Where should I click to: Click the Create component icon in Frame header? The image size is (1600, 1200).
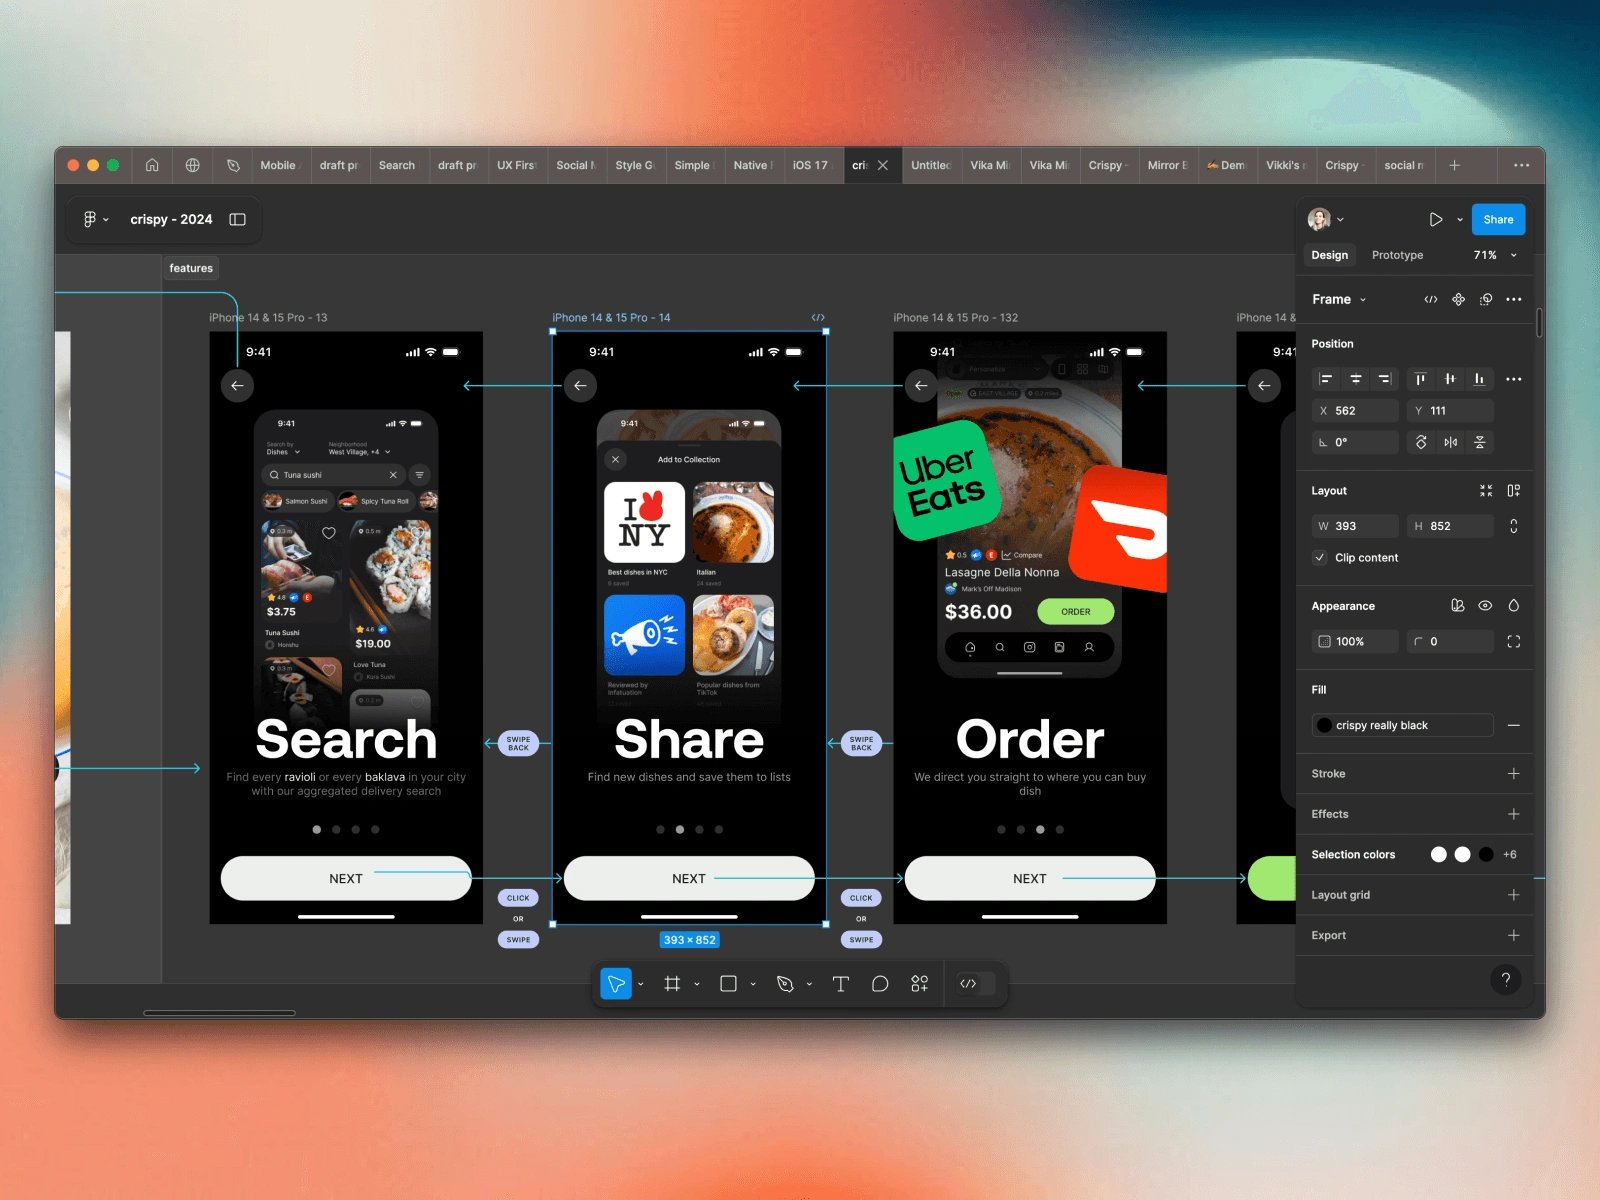tap(1459, 299)
